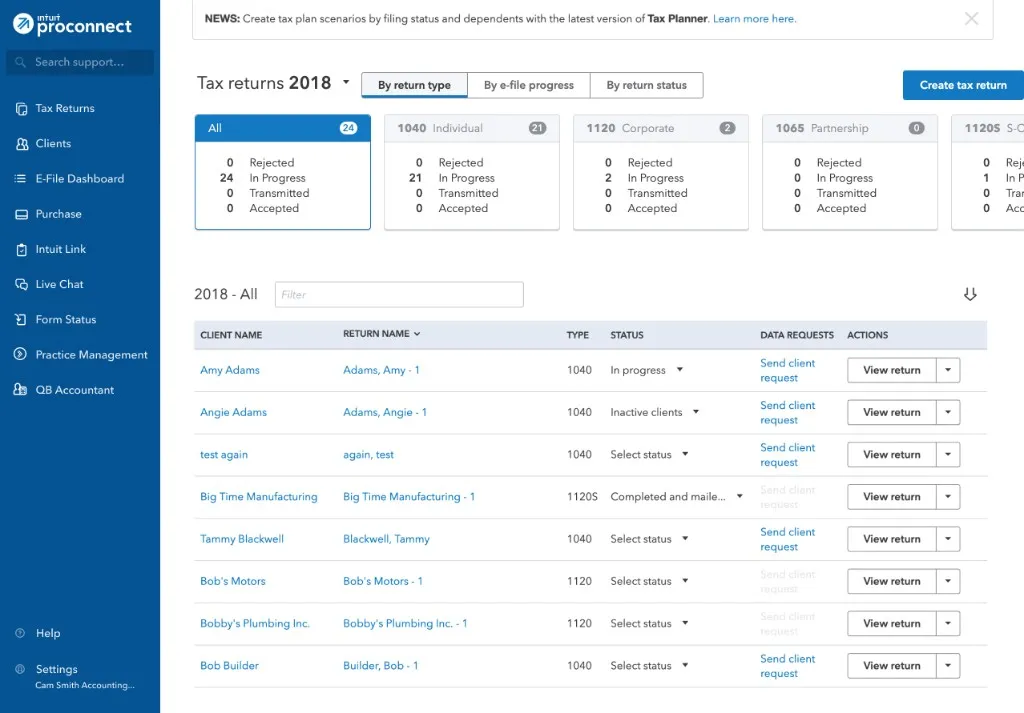
Task: Click the download arrow icon above table
Action: (x=970, y=294)
